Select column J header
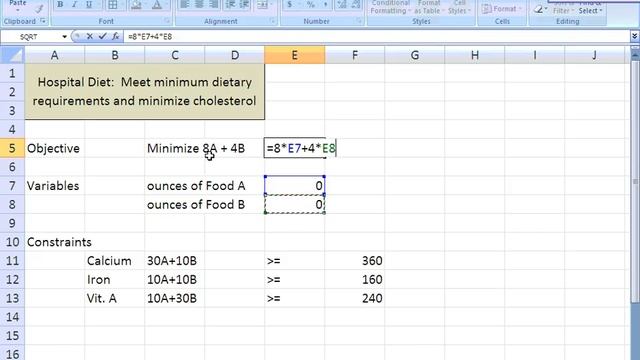Viewport: 640px width, 360px height. (x=595, y=55)
